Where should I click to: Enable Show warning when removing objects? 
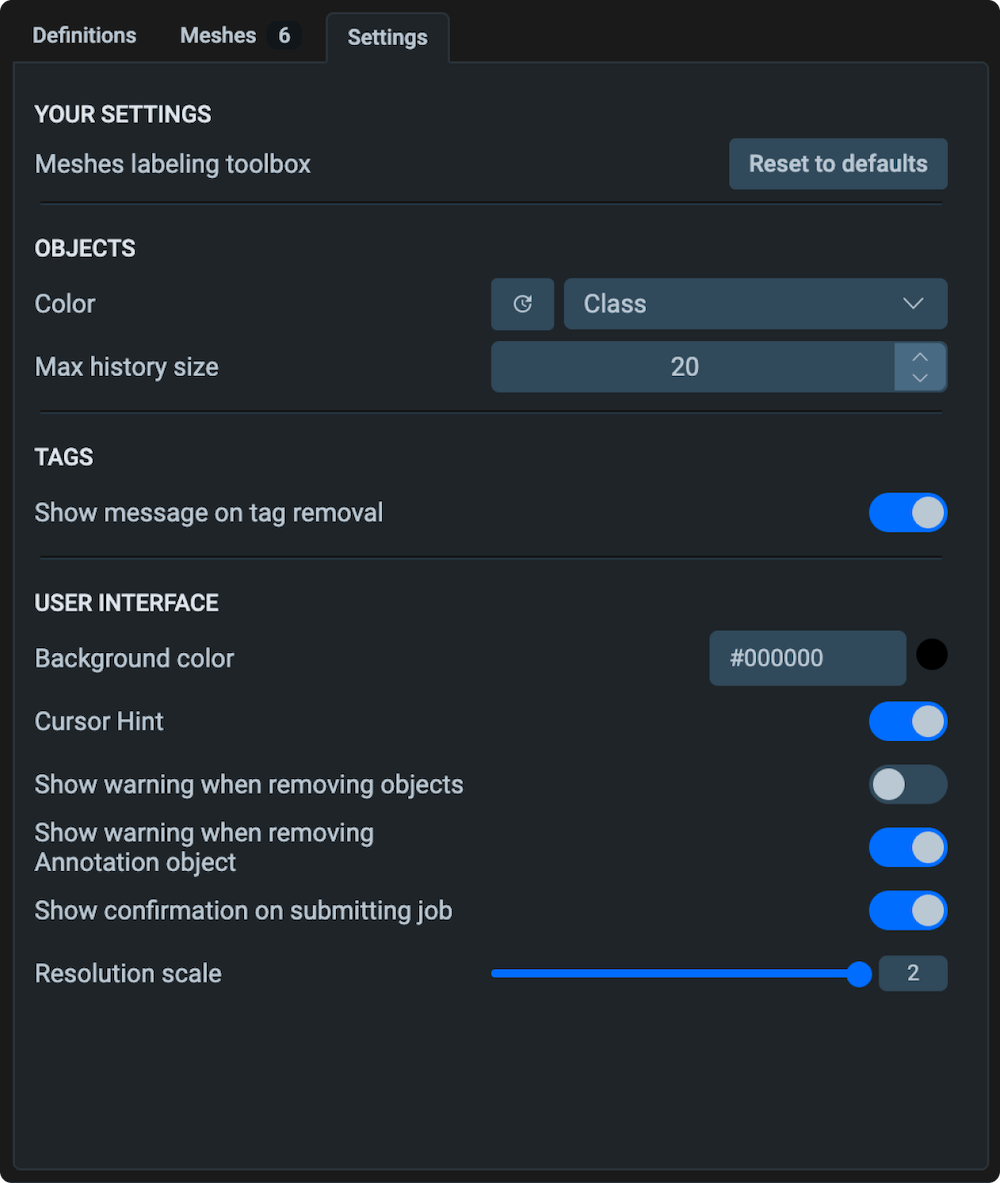(x=908, y=785)
